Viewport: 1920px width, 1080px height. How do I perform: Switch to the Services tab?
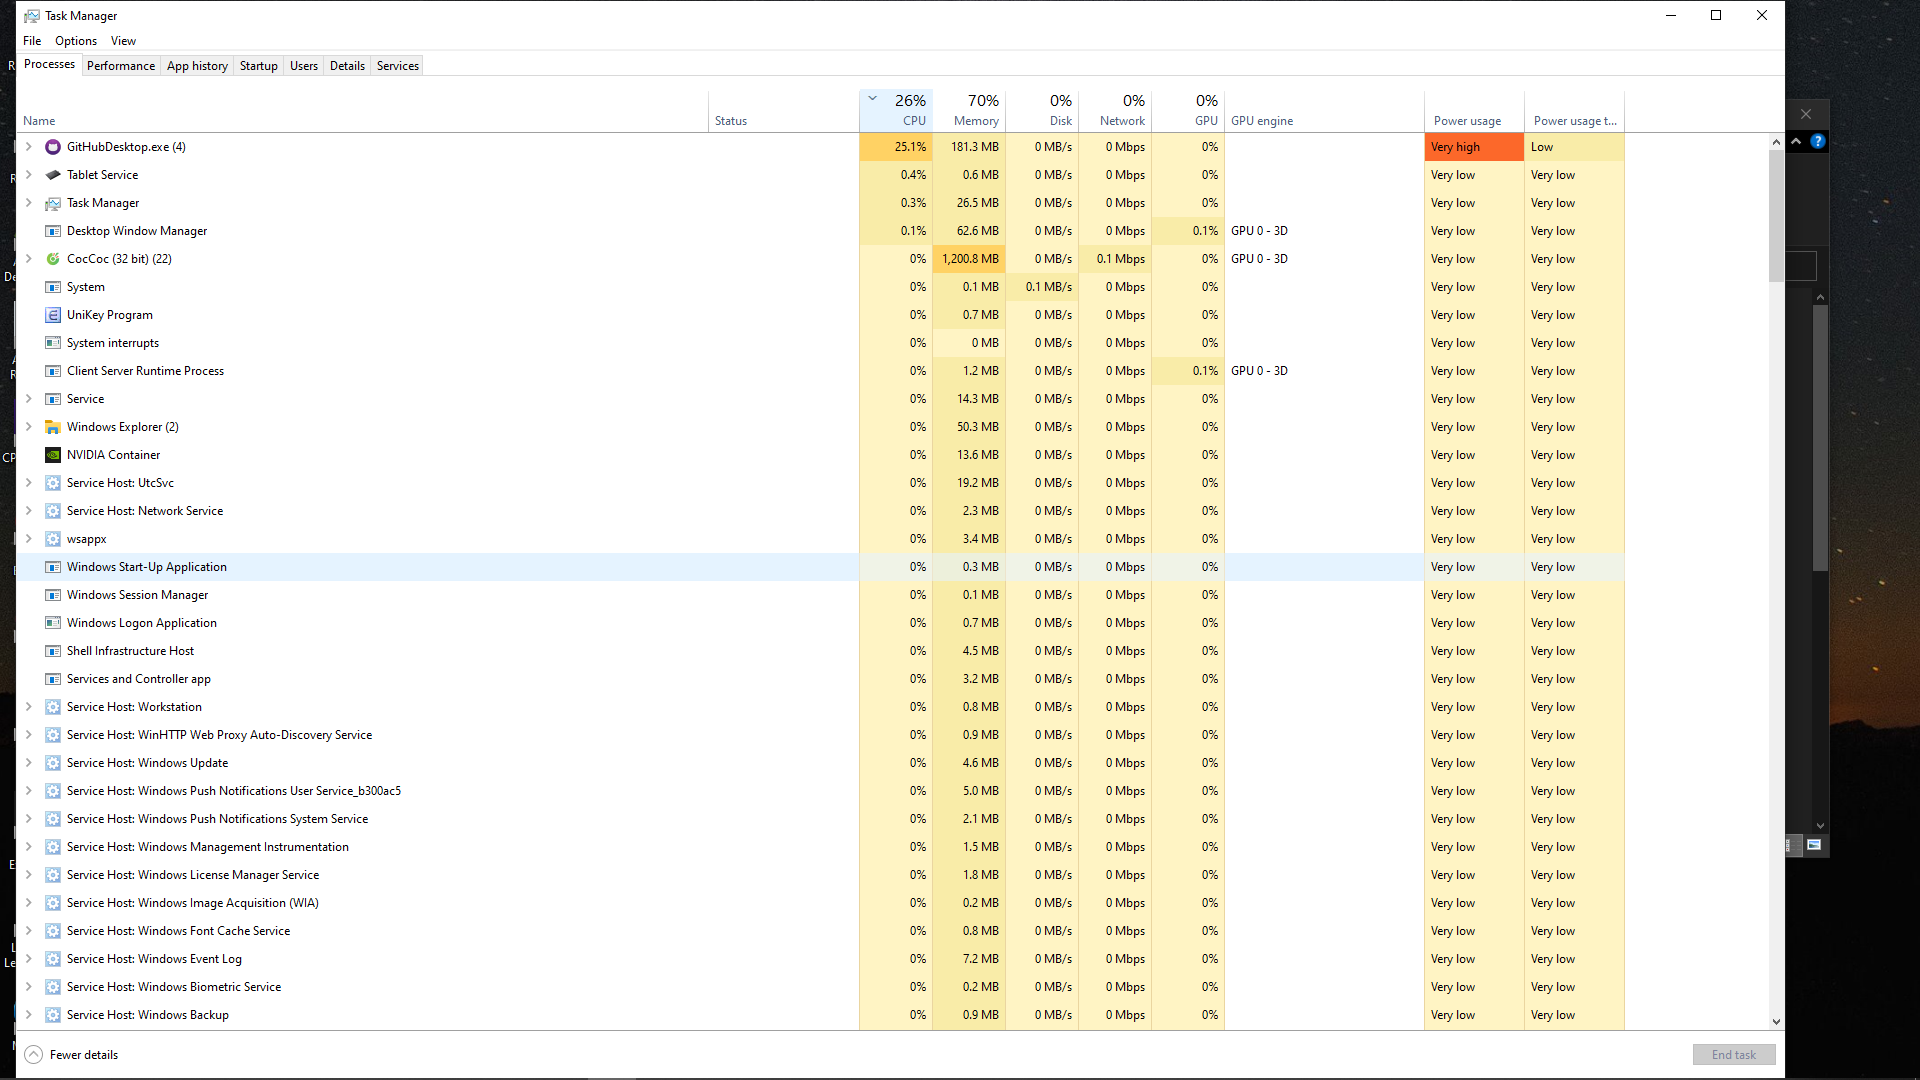(398, 66)
